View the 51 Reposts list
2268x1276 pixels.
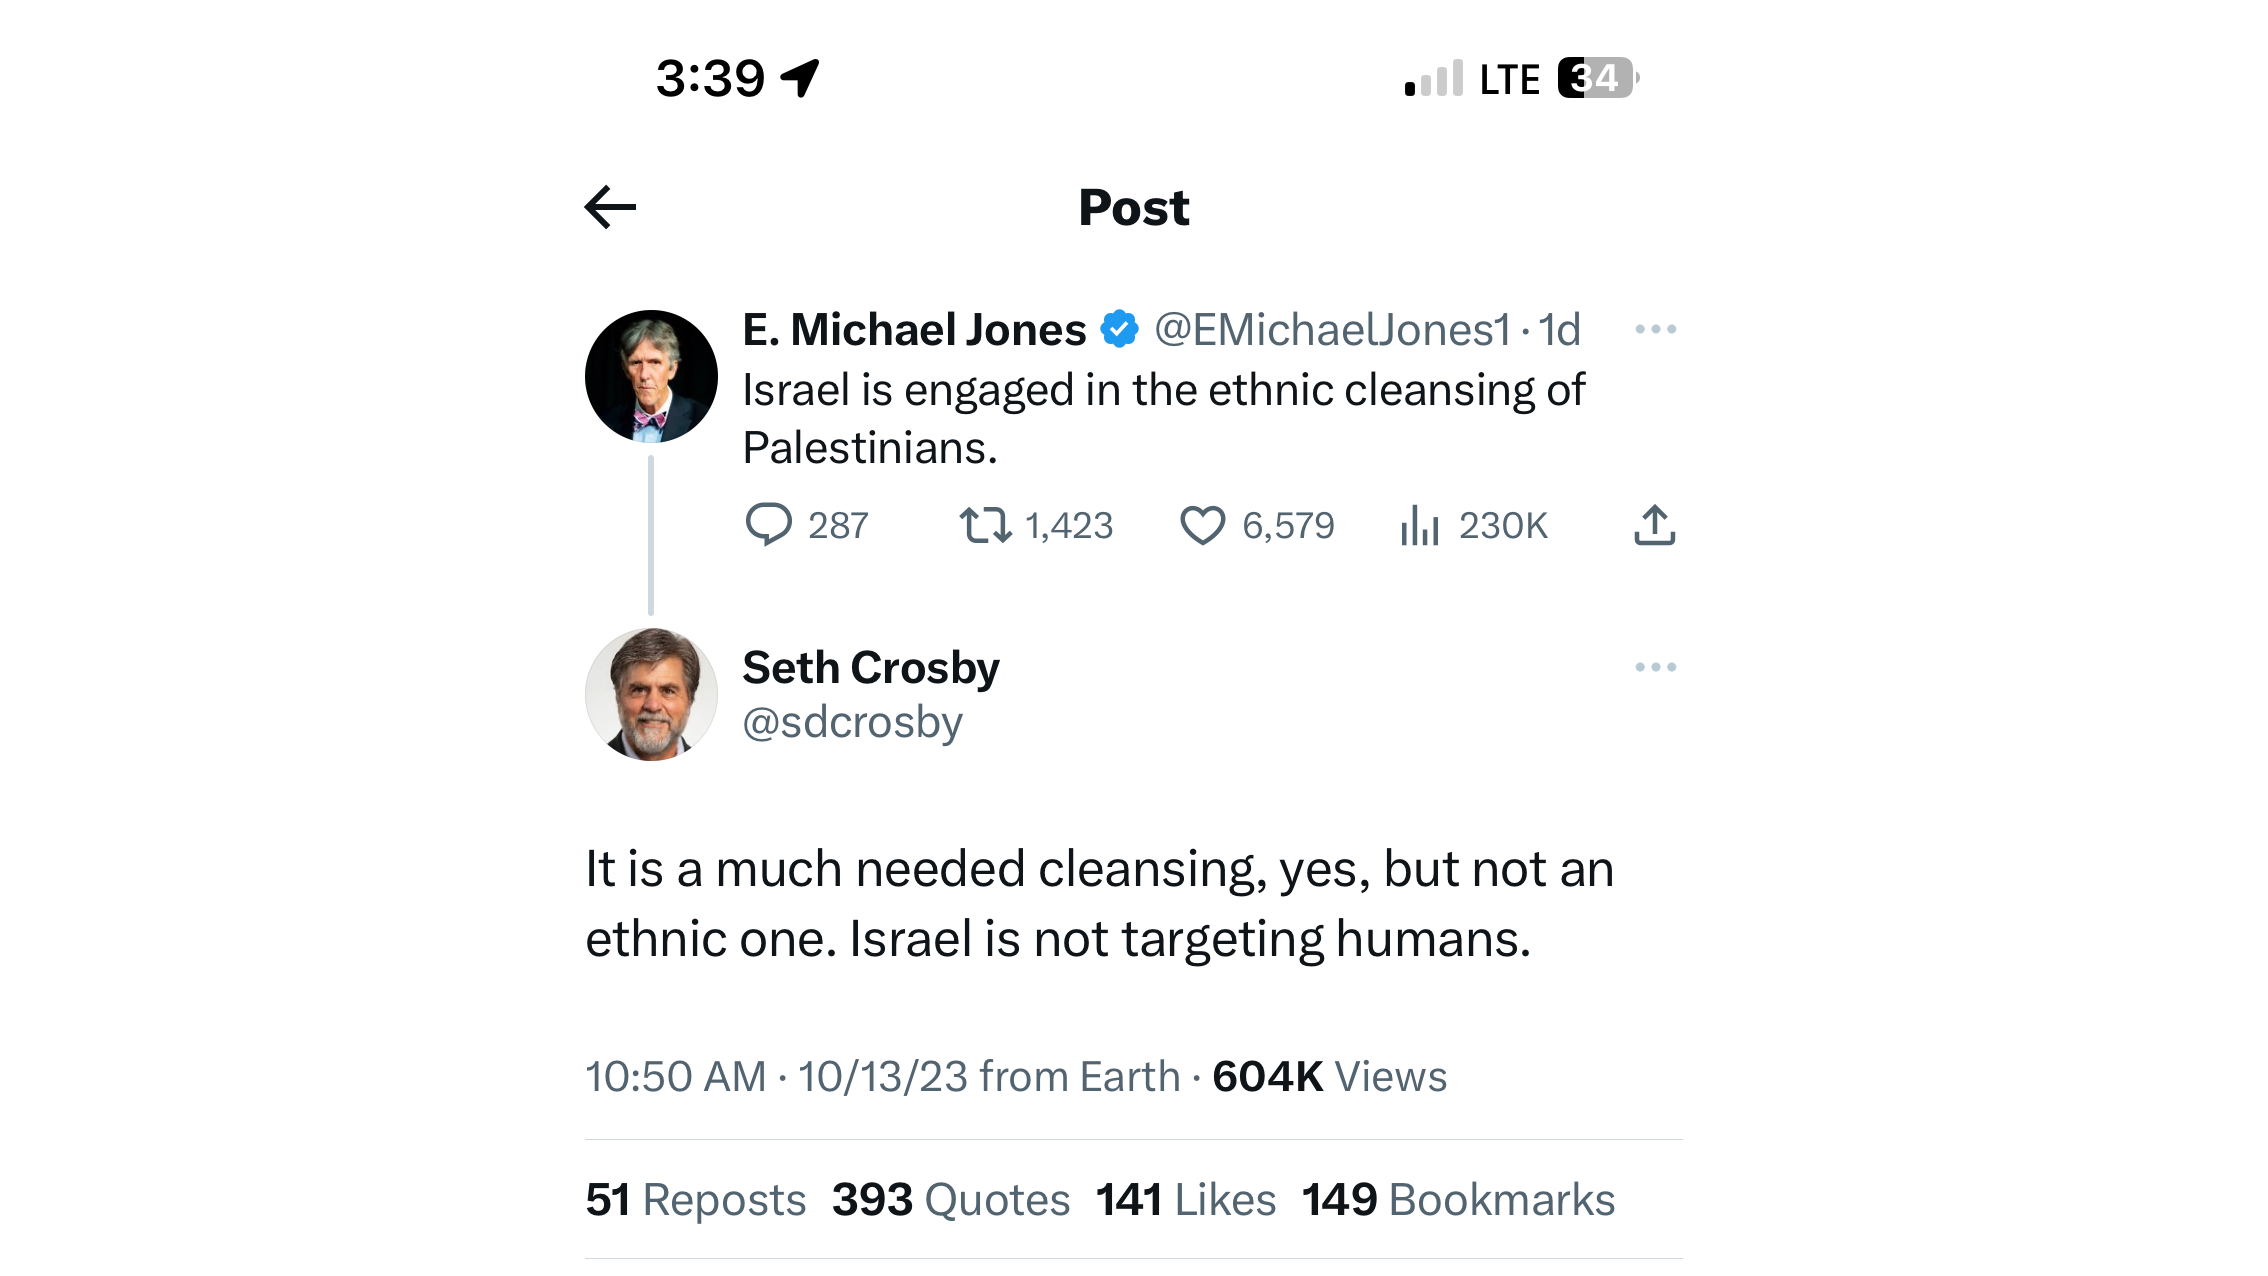tap(695, 1199)
